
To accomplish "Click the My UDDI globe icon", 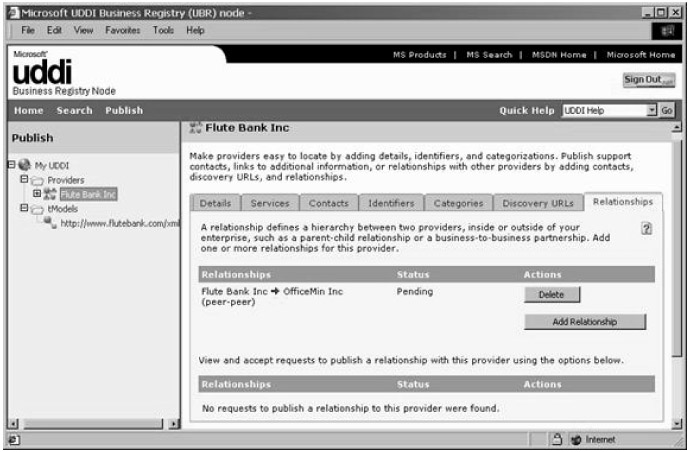I will coord(24,165).
